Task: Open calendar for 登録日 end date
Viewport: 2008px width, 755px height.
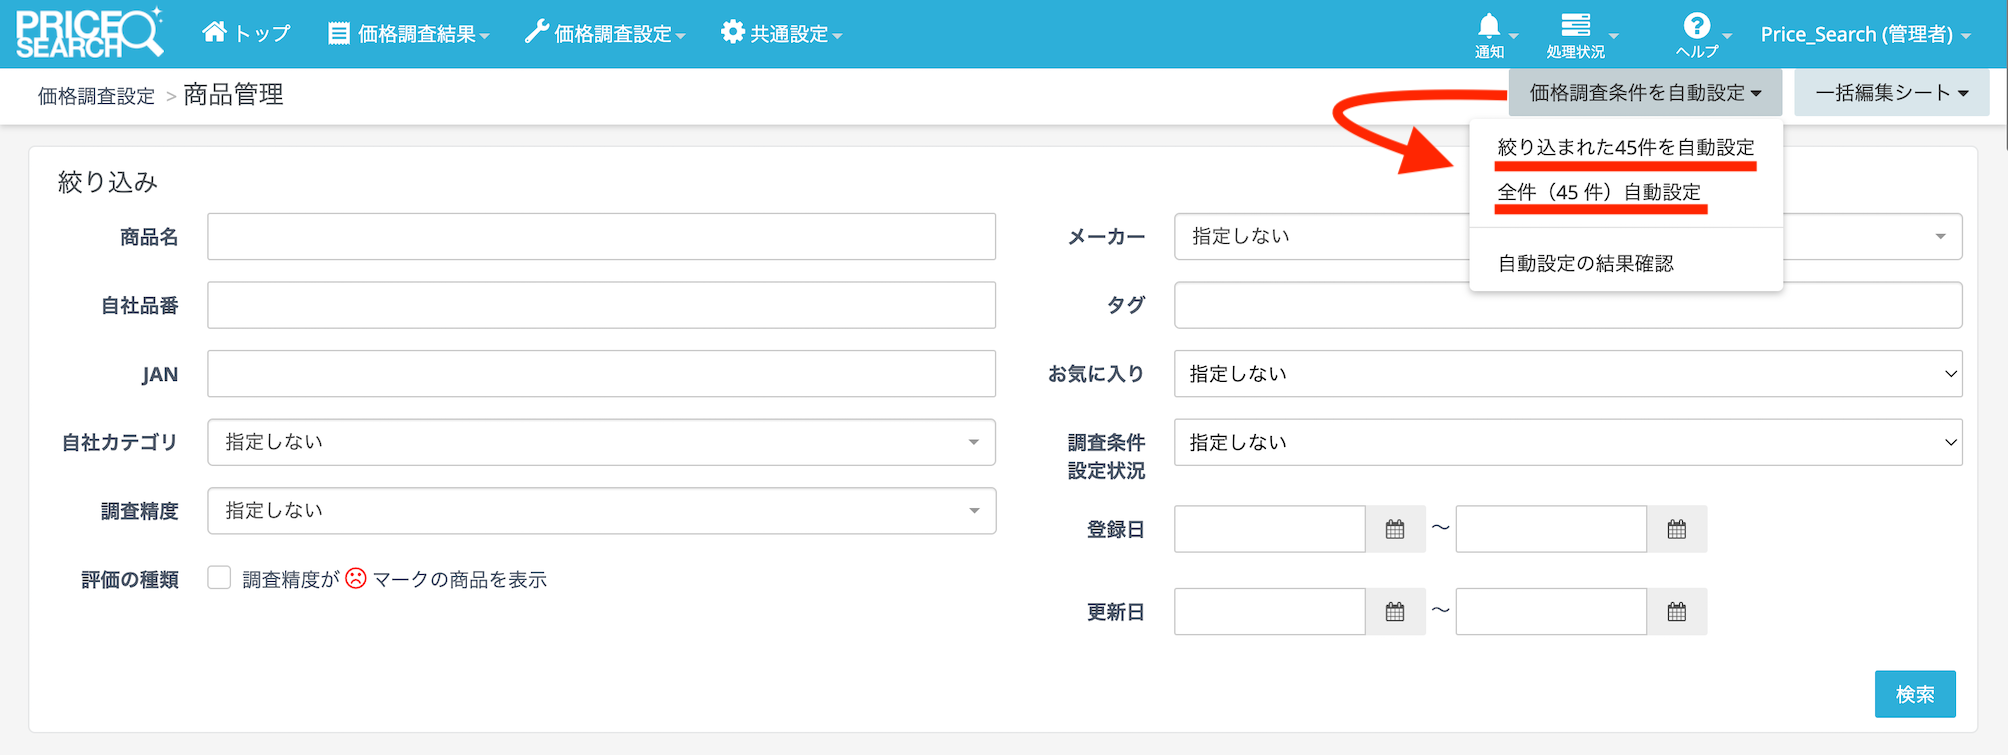Action: (x=1677, y=530)
